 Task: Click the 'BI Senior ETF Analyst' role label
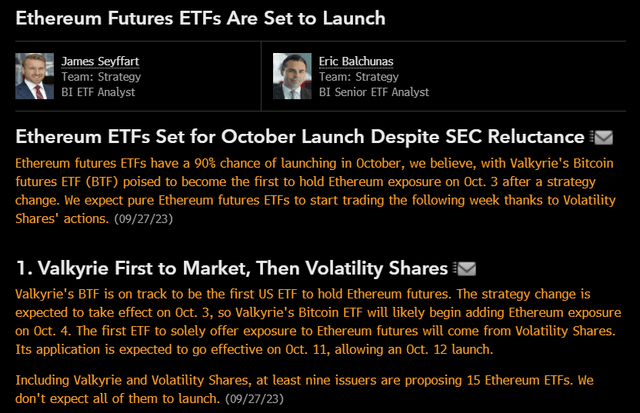[x=374, y=92]
